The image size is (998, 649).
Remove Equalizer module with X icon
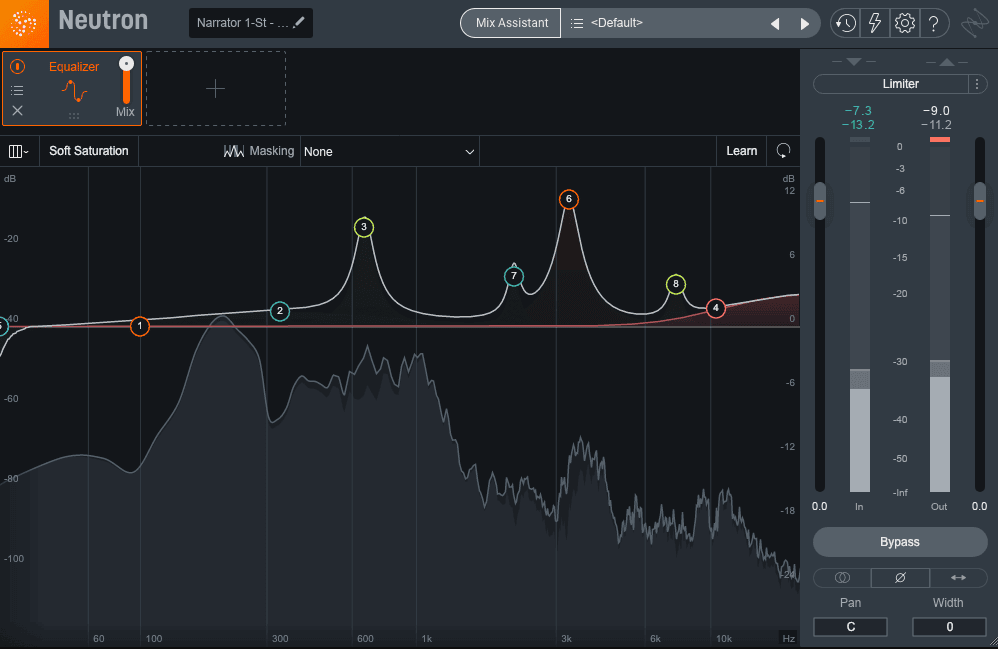coord(17,111)
